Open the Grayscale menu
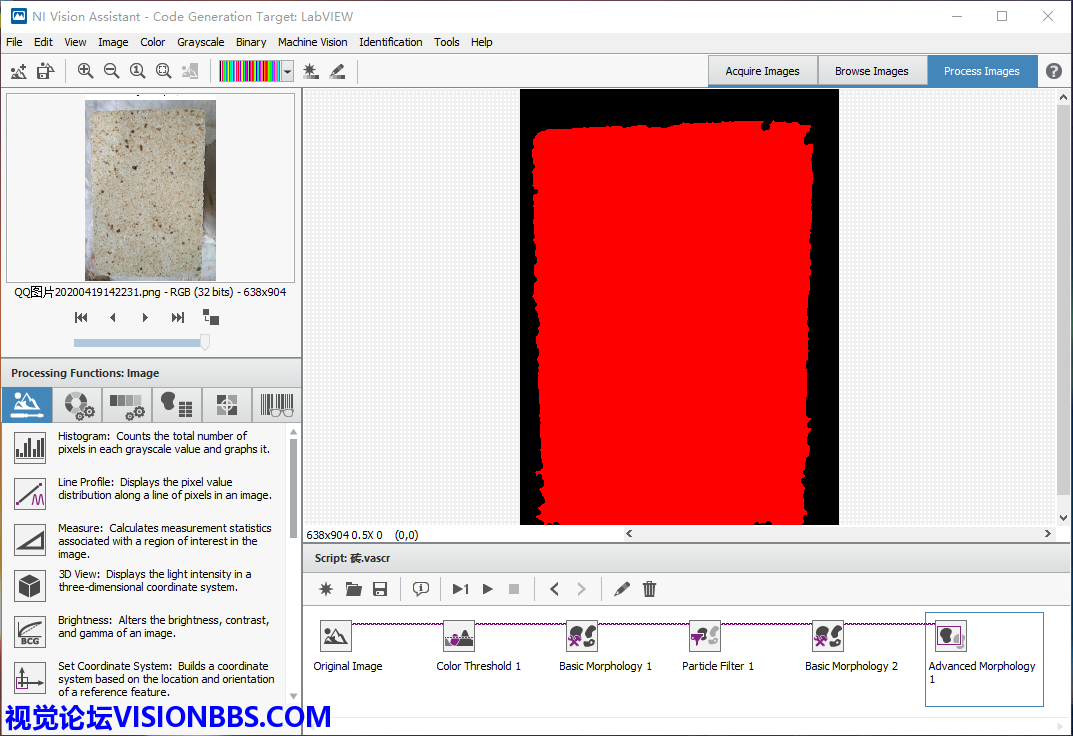 (x=200, y=42)
